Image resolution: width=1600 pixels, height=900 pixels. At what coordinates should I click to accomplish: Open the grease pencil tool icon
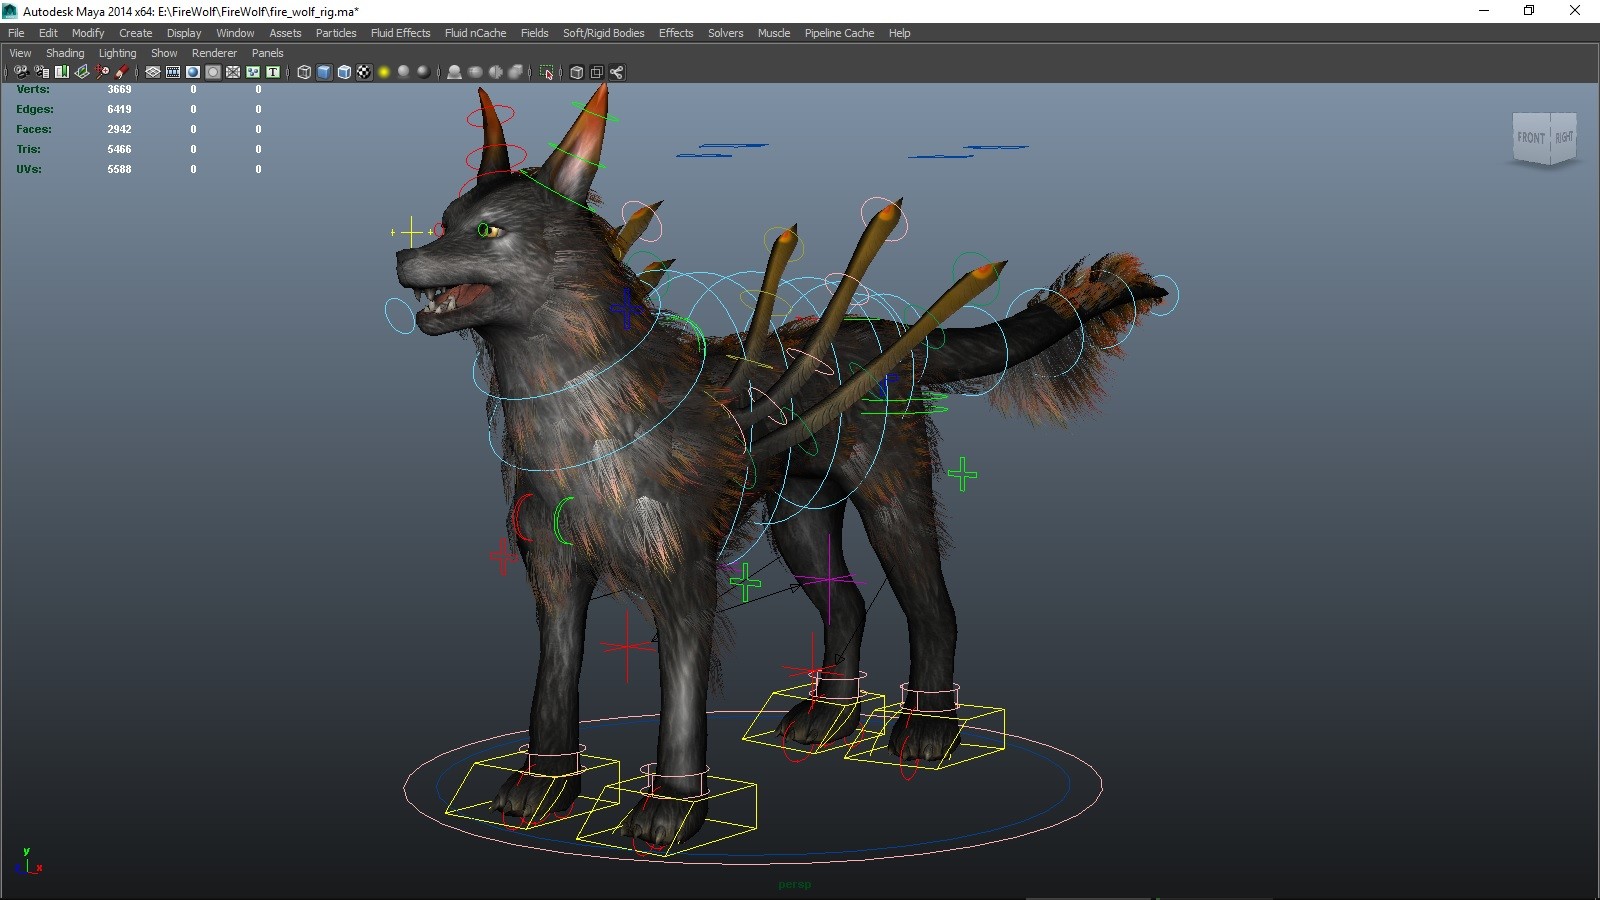click(x=122, y=72)
